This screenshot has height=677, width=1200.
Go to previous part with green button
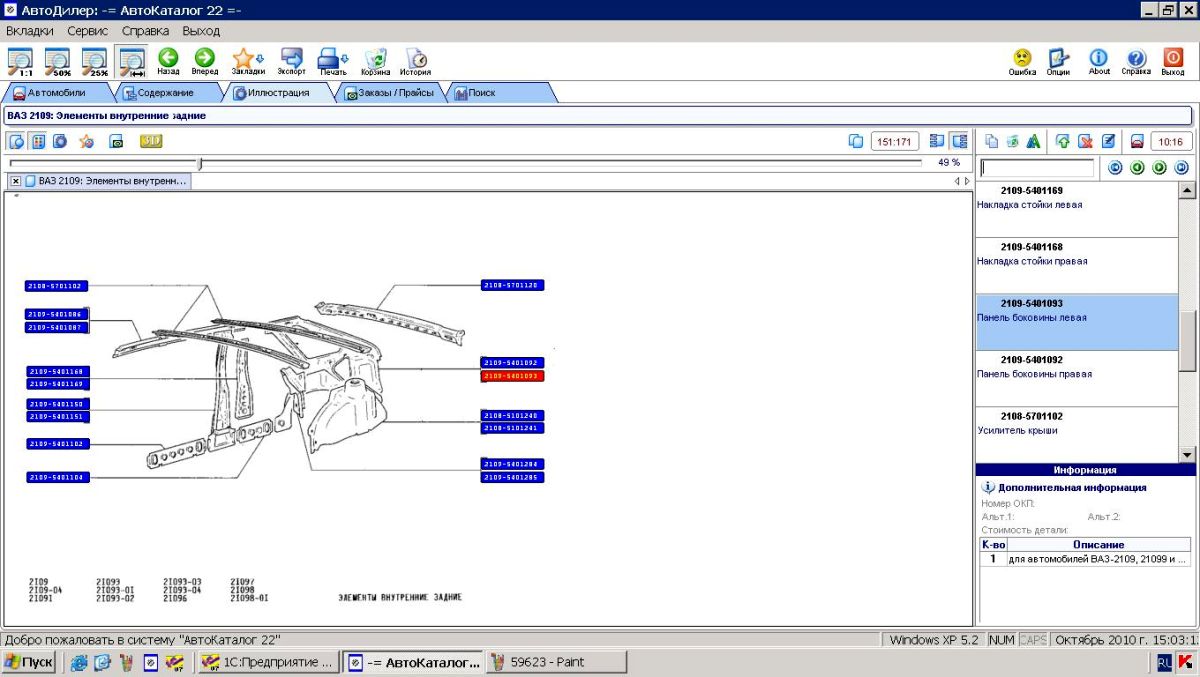point(1138,168)
